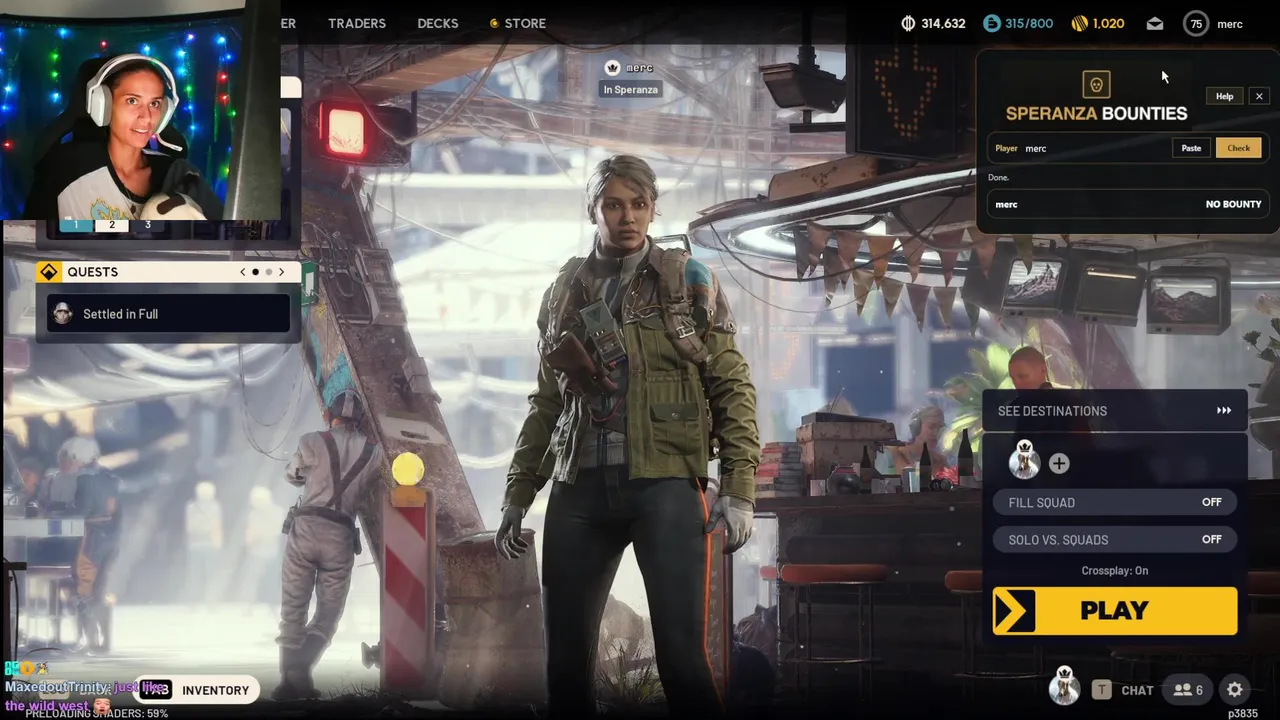Image resolution: width=1280 pixels, height=720 pixels.
Task: Click the Quests diamond icon
Action: [49, 272]
